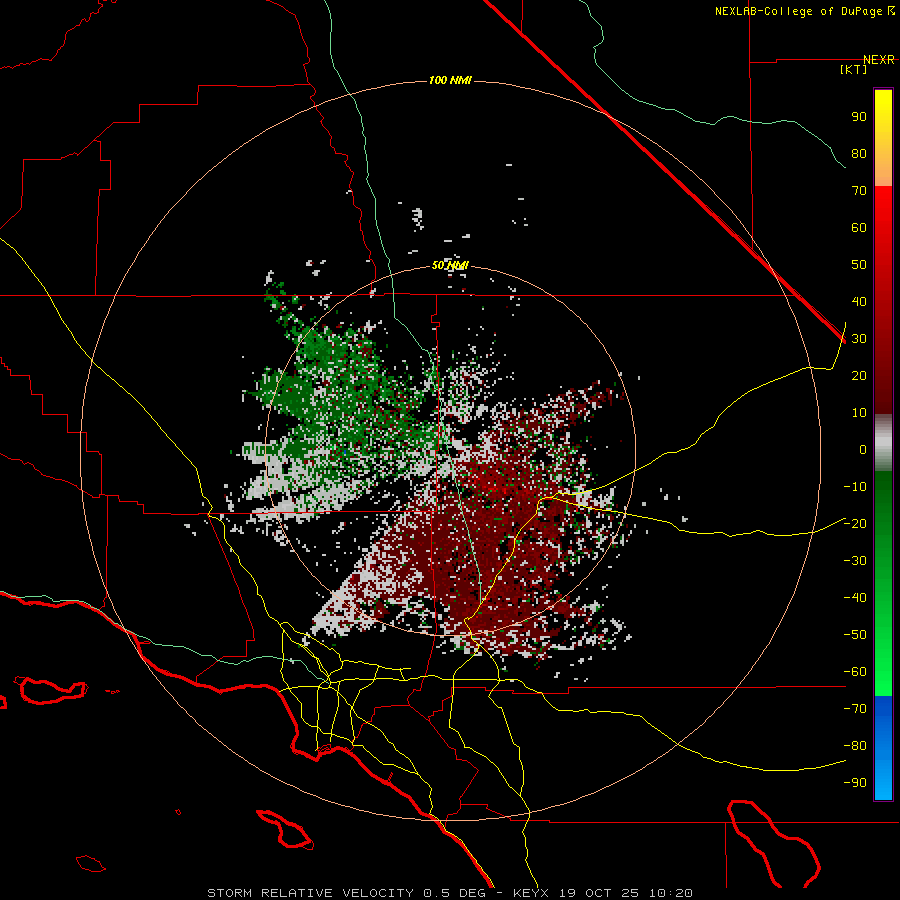The height and width of the screenshot is (900, 900).
Task: Click the -60 value on the velocity scale
Action: tap(855, 672)
